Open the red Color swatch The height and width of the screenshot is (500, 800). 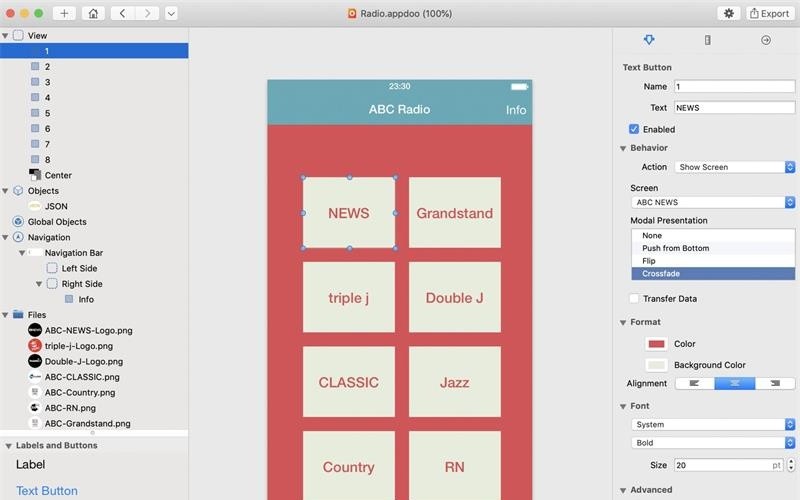pyautogui.click(x=656, y=344)
